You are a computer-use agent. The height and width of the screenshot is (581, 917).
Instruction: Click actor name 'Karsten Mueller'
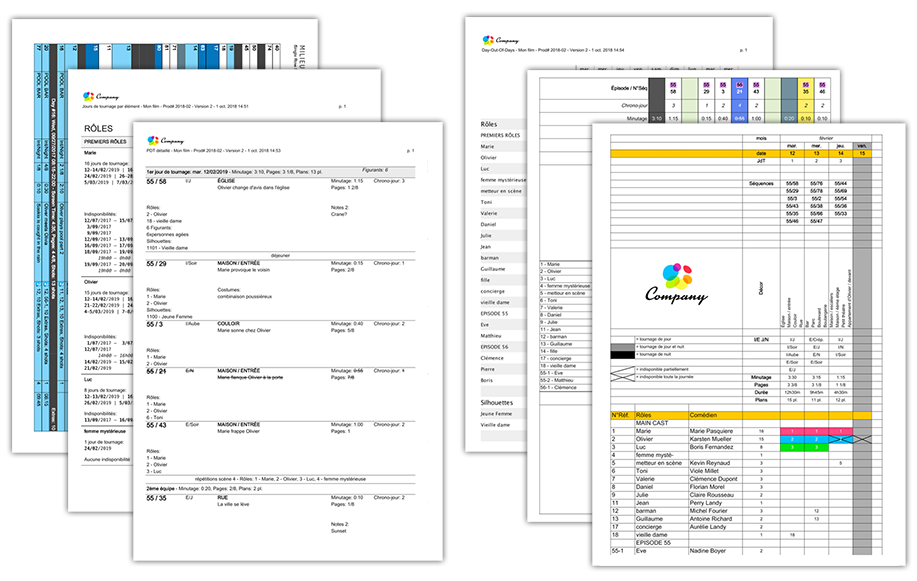(x=711, y=439)
